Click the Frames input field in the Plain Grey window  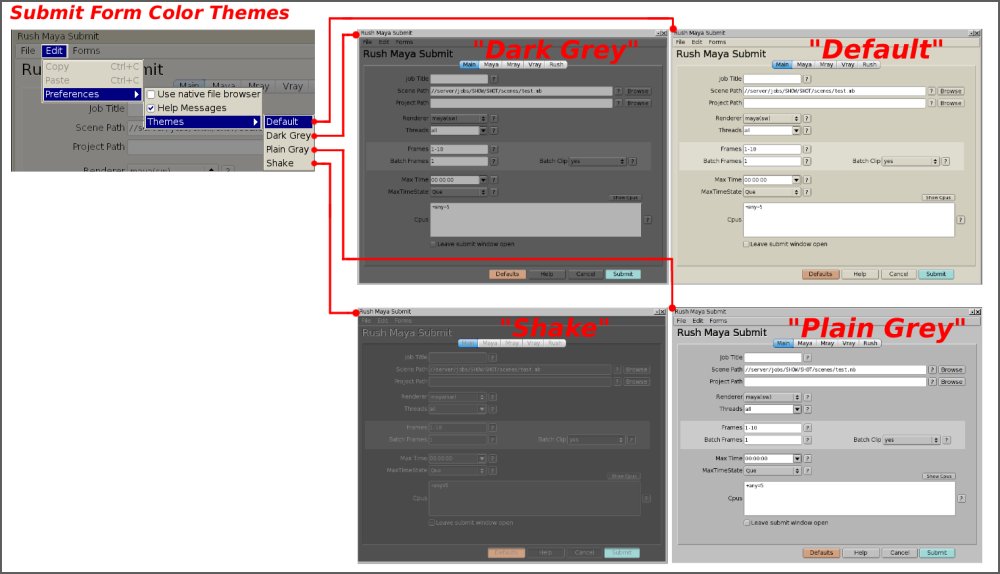pos(773,428)
